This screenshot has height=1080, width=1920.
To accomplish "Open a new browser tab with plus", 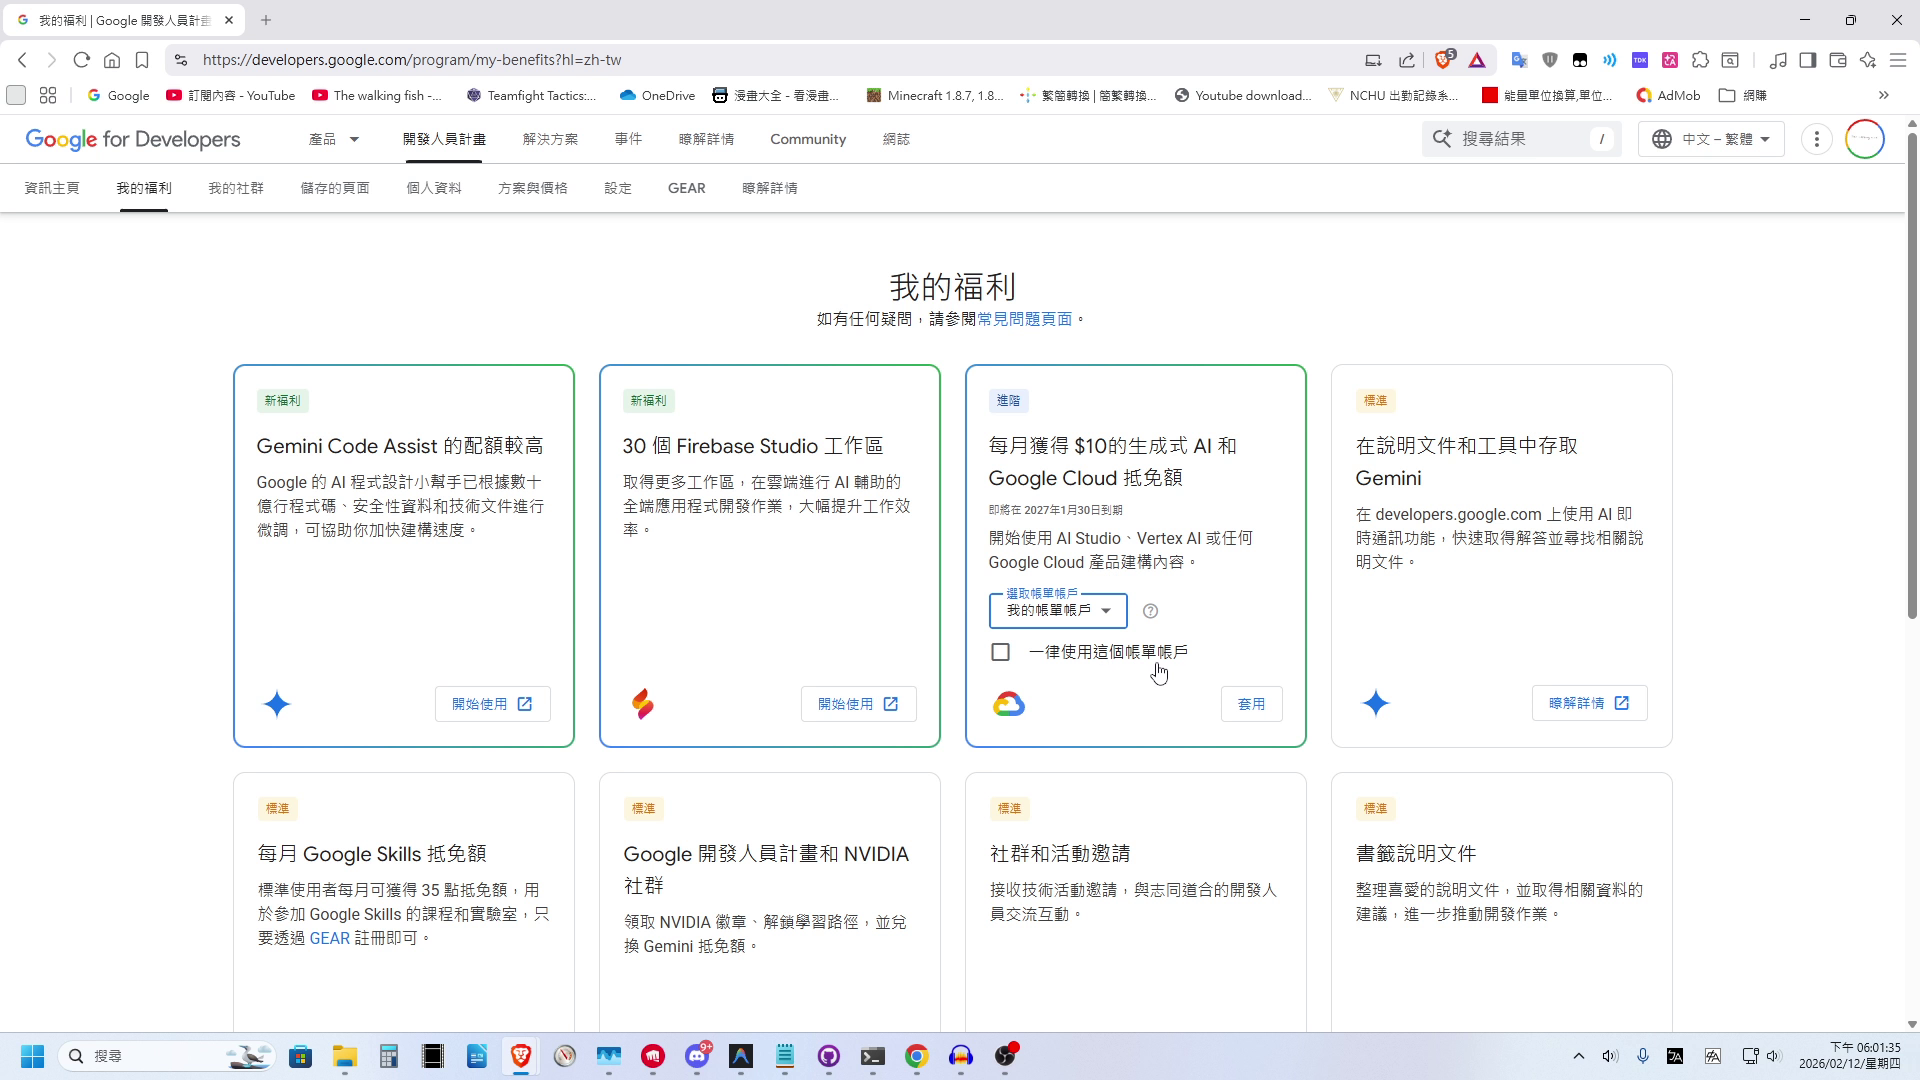I will [x=266, y=20].
